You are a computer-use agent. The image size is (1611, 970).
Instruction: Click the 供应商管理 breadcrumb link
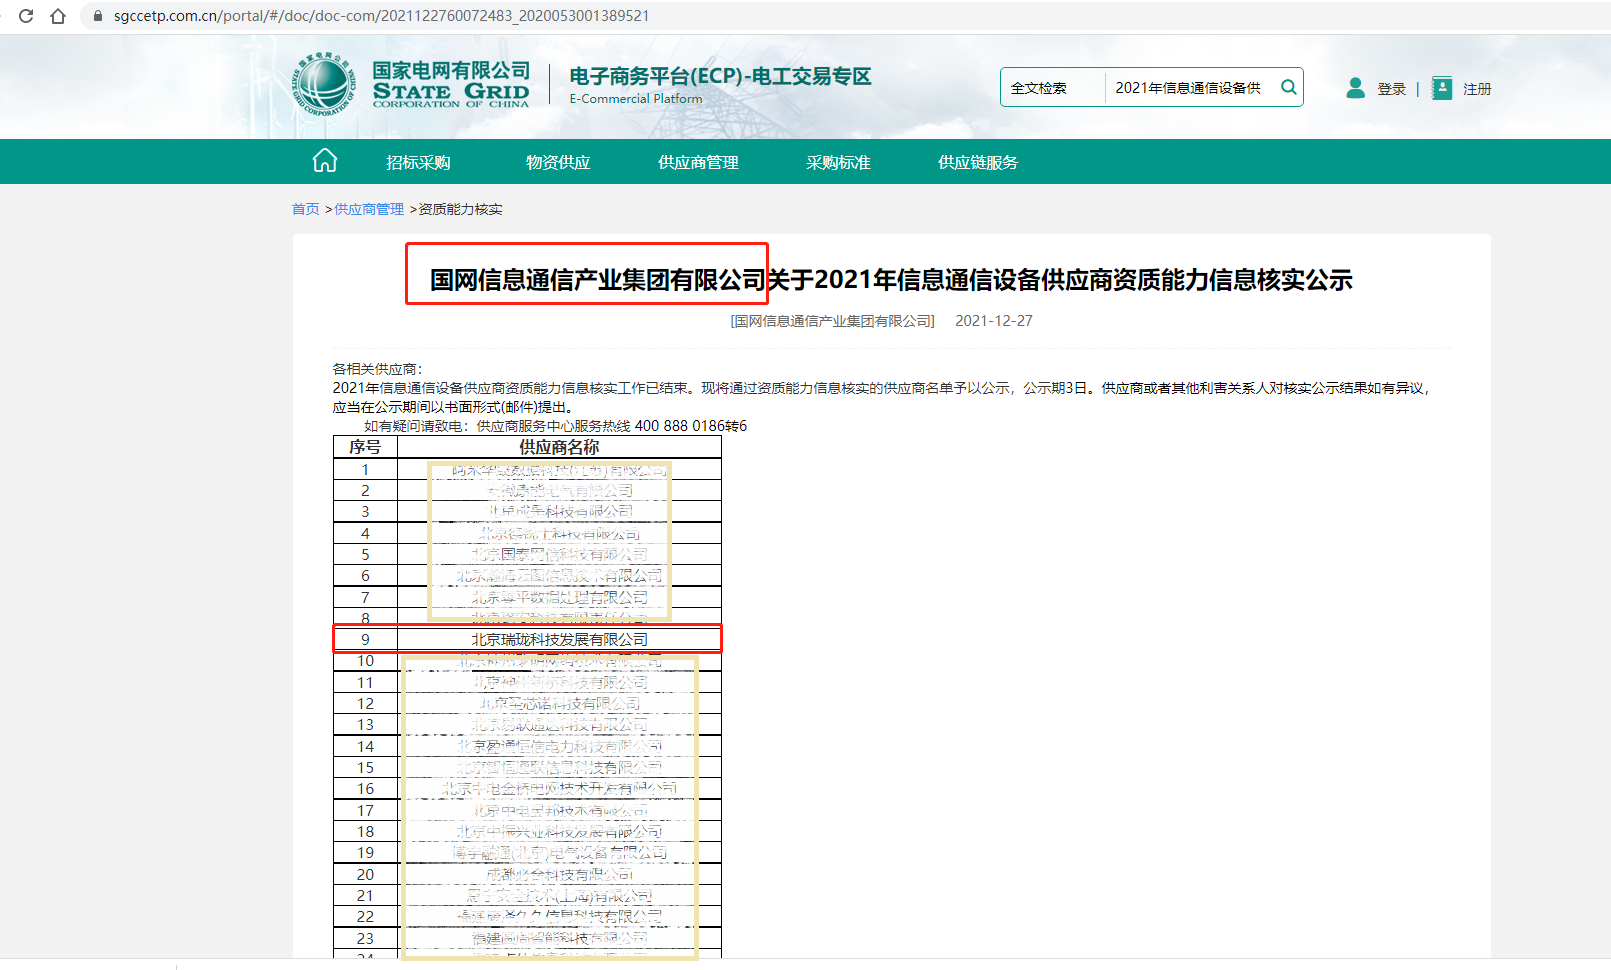pyautogui.click(x=369, y=209)
